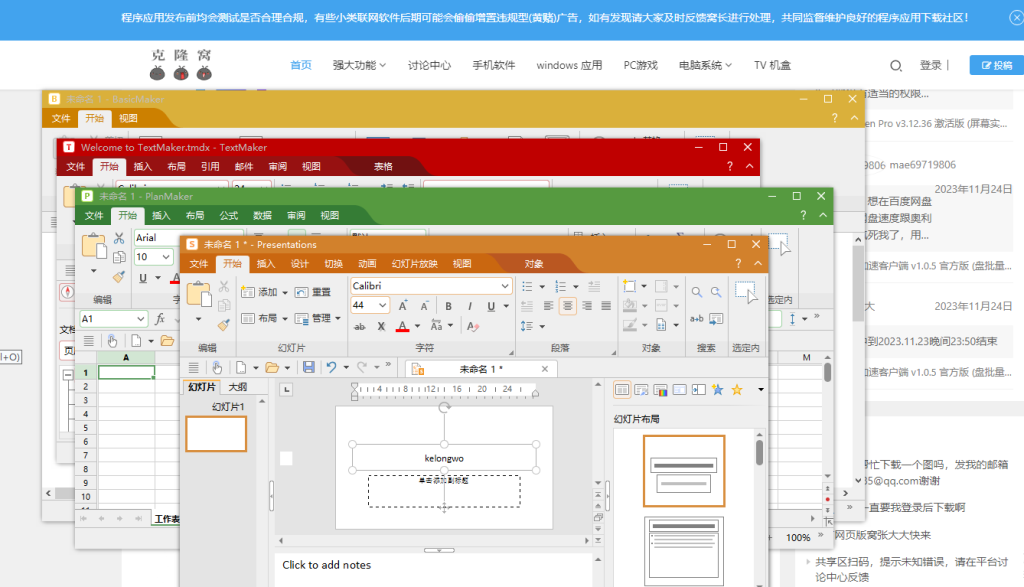Click the clear formatting icon in character group
The height and width of the screenshot is (587, 1024).
pos(473,326)
